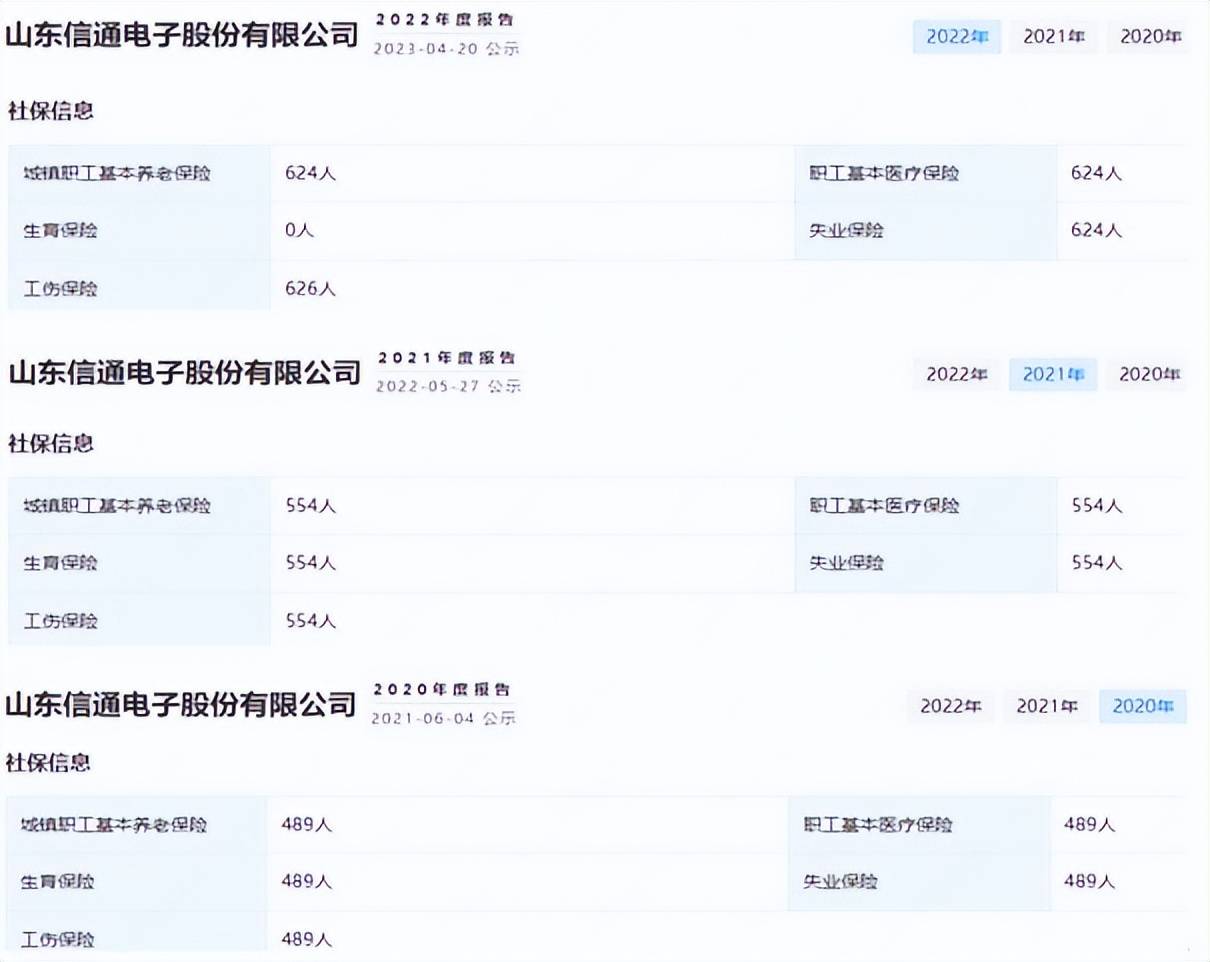Click 社保信息 heading in the 2020 report
The width and height of the screenshot is (1210, 962).
(48, 763)
